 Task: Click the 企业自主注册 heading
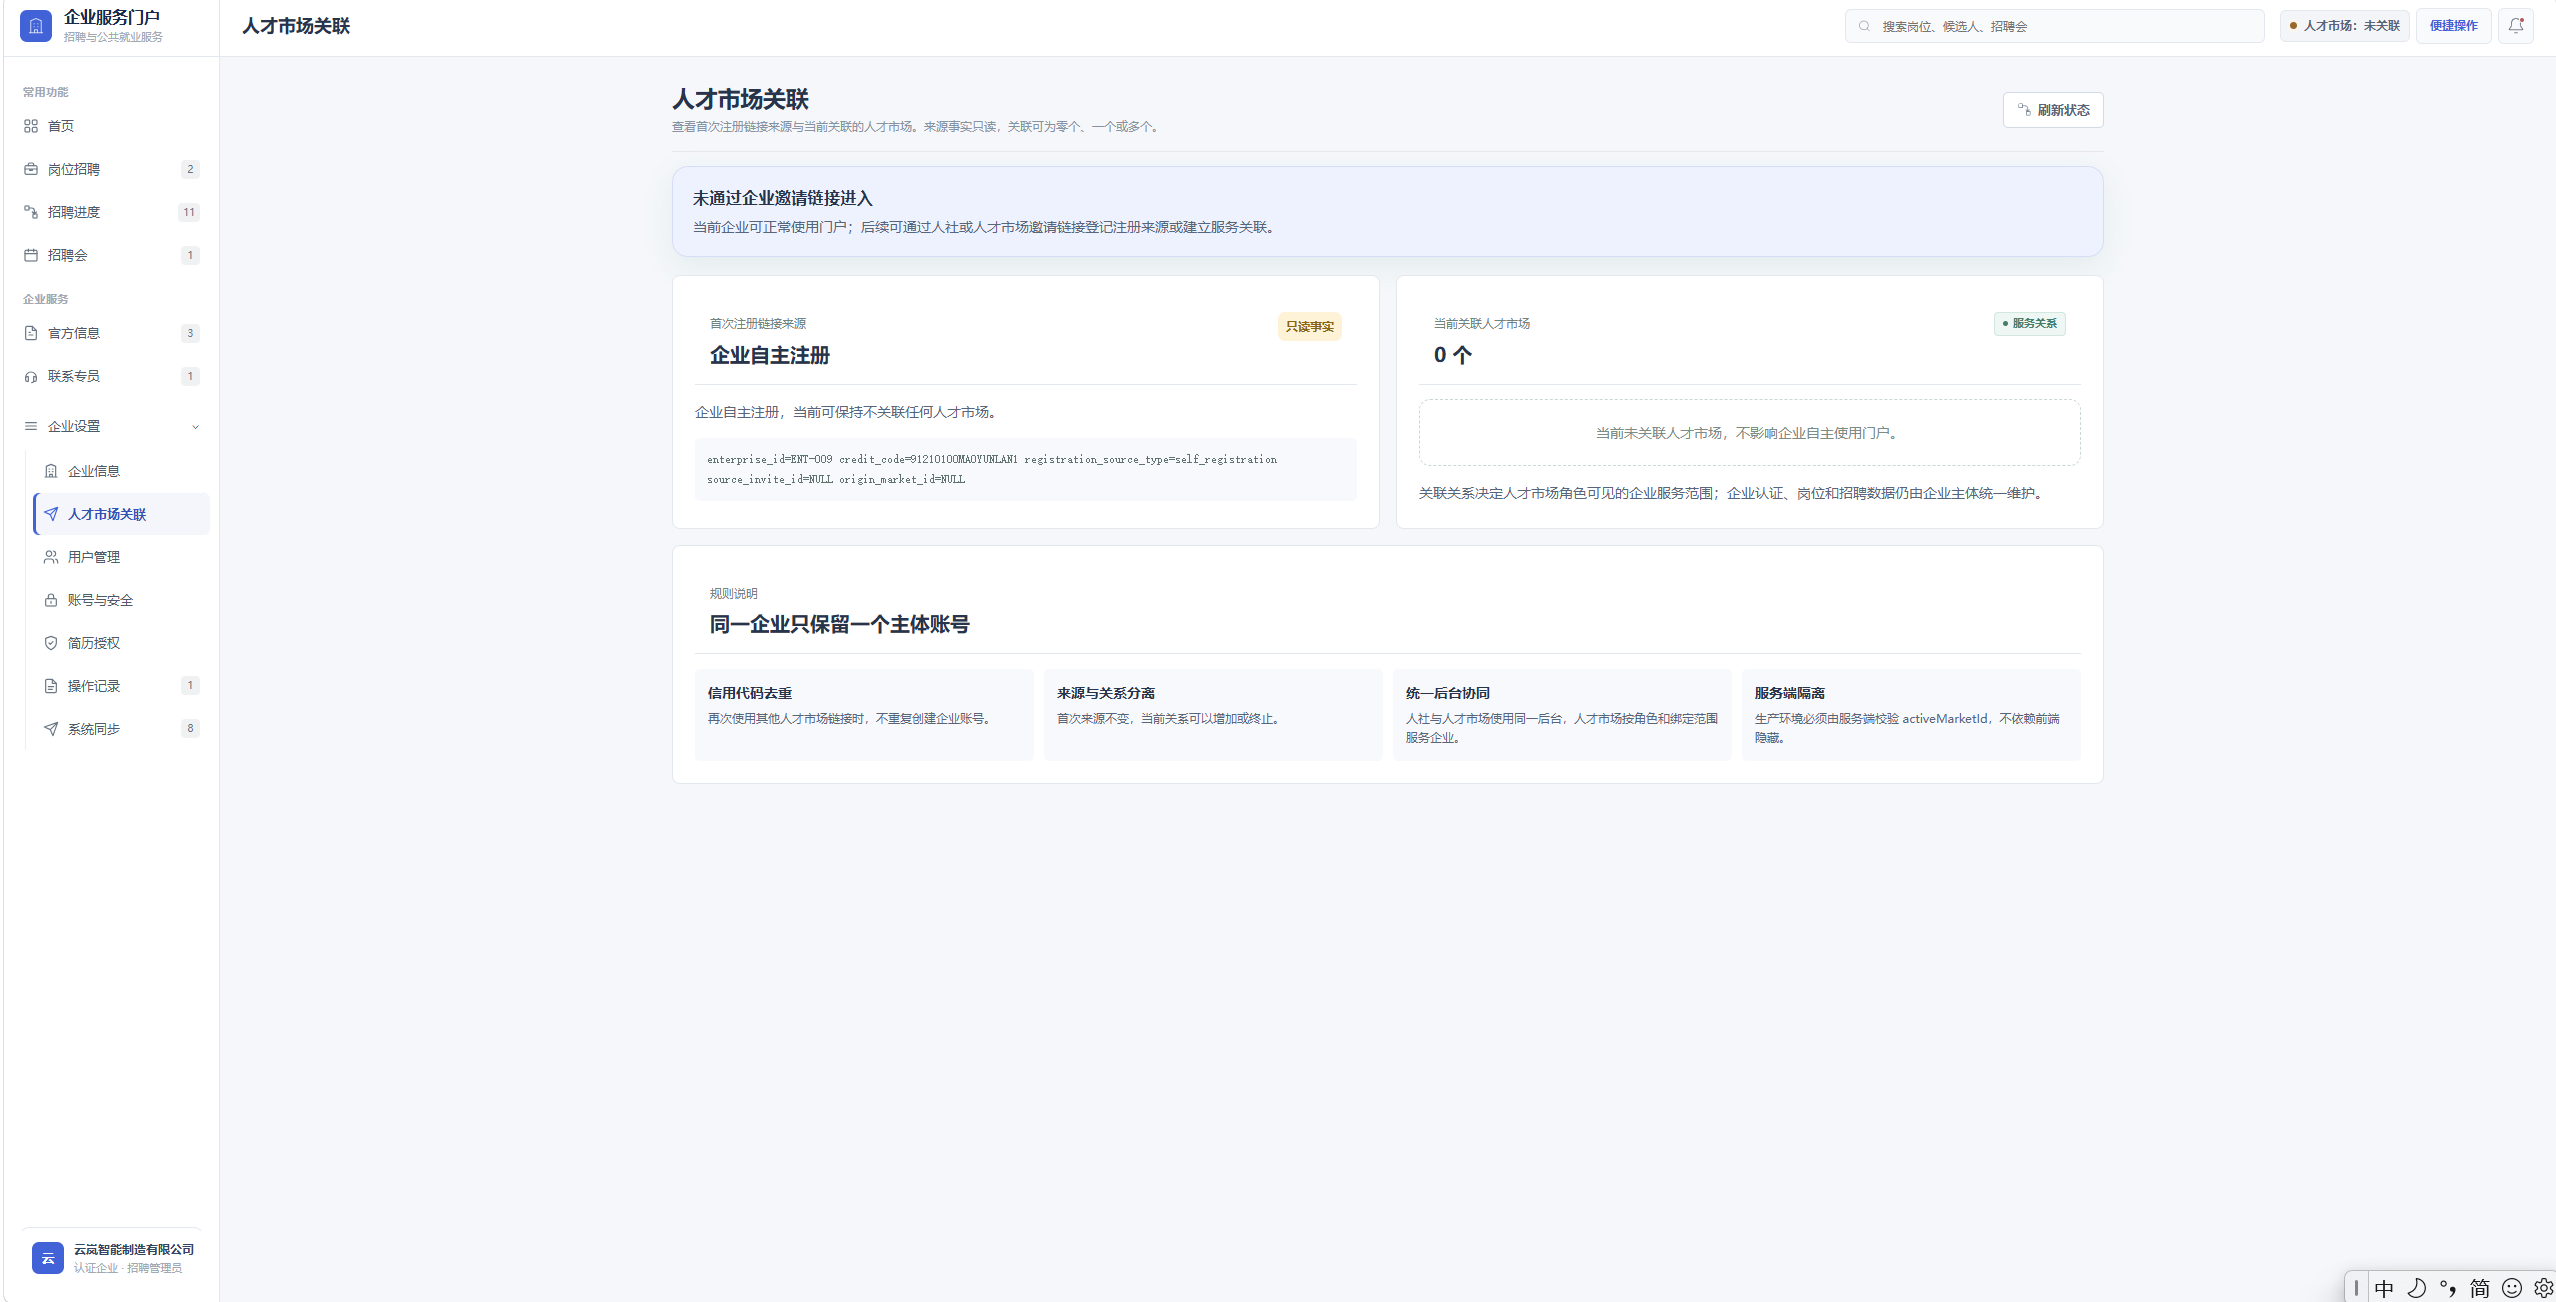click(770, 355)
